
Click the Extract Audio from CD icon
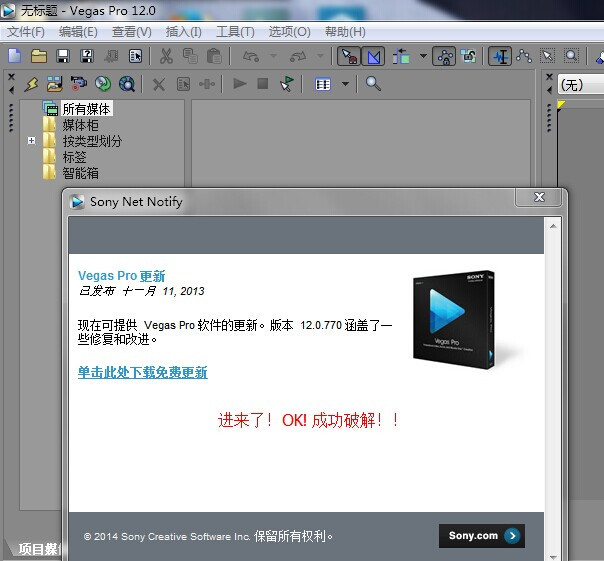tap(103, 84)
